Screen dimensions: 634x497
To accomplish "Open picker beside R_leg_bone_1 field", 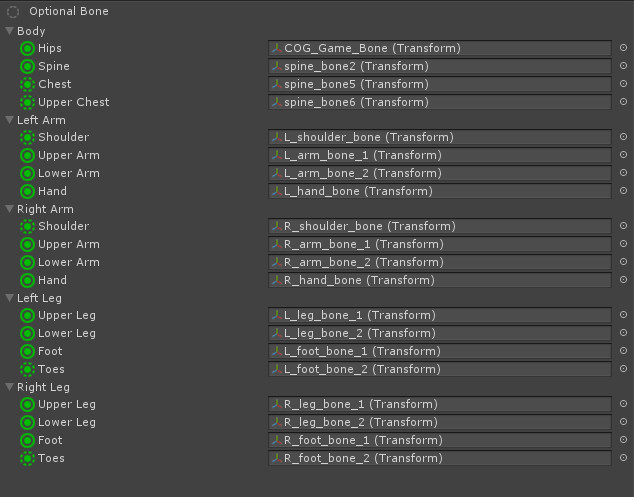I will pyautogui.click(x=623, y=404).
